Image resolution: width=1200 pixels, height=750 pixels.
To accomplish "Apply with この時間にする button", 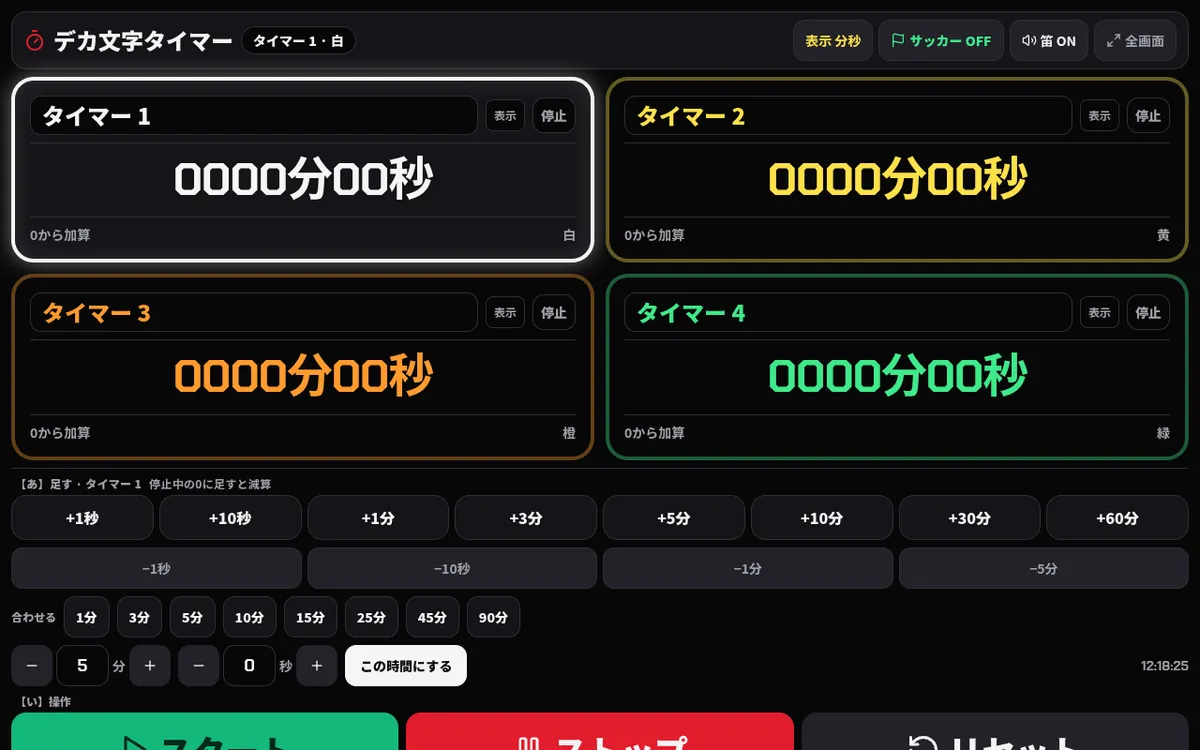I will (x=406, y=666).
